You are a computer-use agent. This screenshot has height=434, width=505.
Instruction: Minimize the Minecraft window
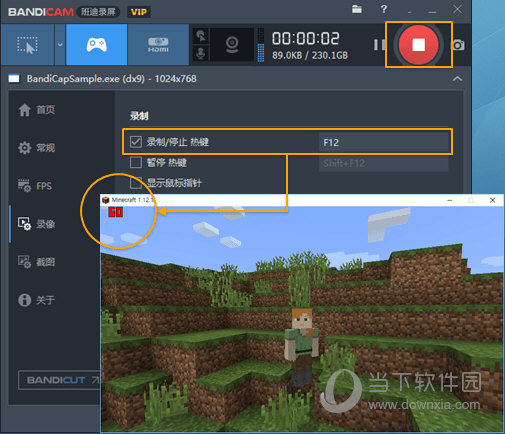tap(450, 200)
